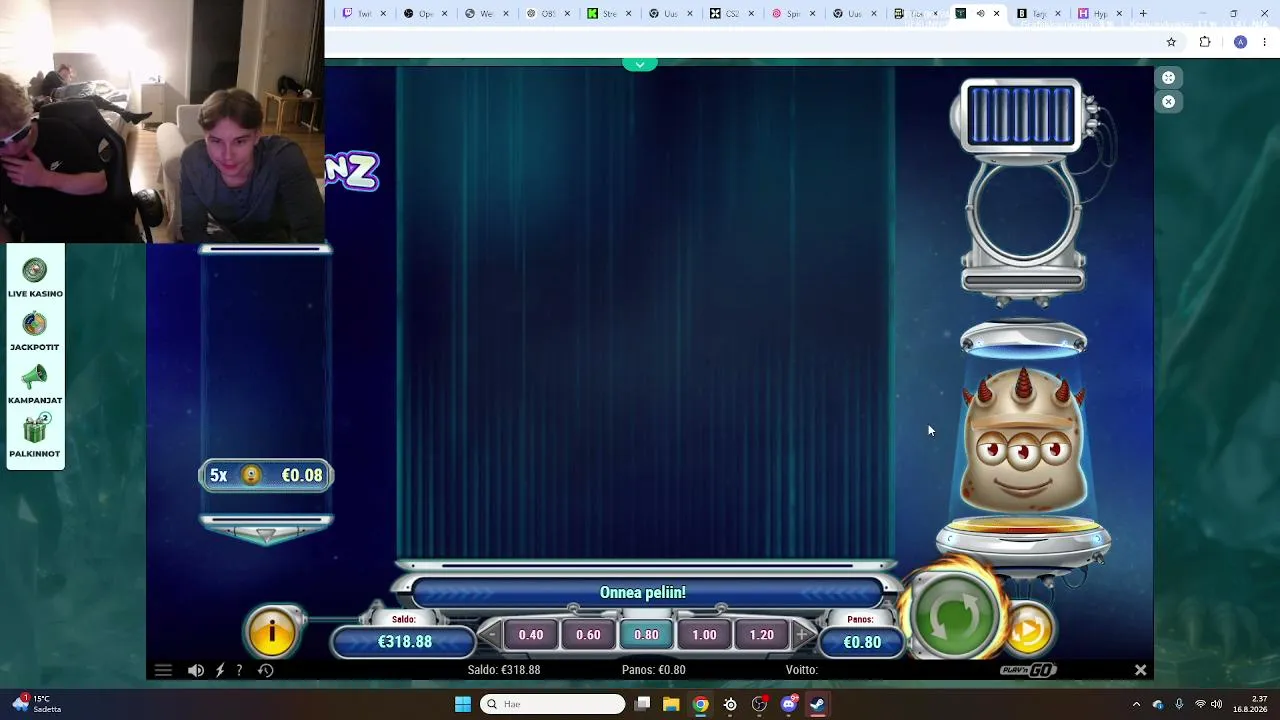
Task: Open File Explorer from the taskbar
Action: point(671,704)
